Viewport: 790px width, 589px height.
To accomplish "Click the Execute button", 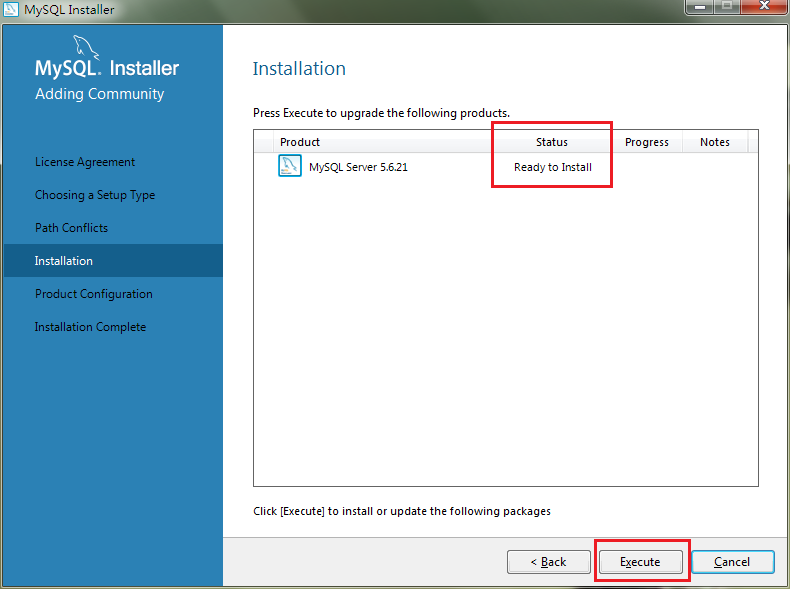I will pos(640,562).
